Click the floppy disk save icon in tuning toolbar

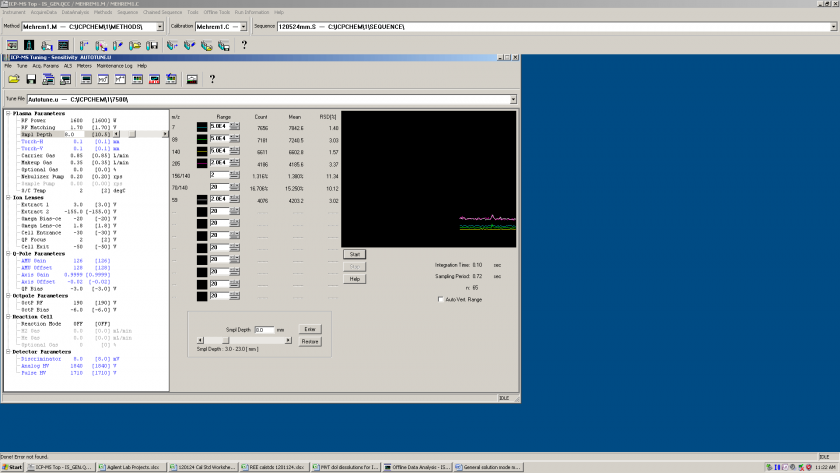click(33, 79)
